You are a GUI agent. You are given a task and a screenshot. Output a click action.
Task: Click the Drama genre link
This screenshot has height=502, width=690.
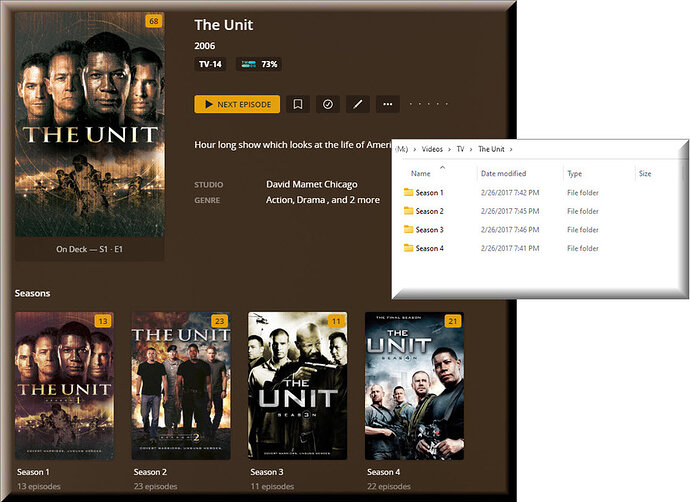pyautogui.click(x=311, y=200)
